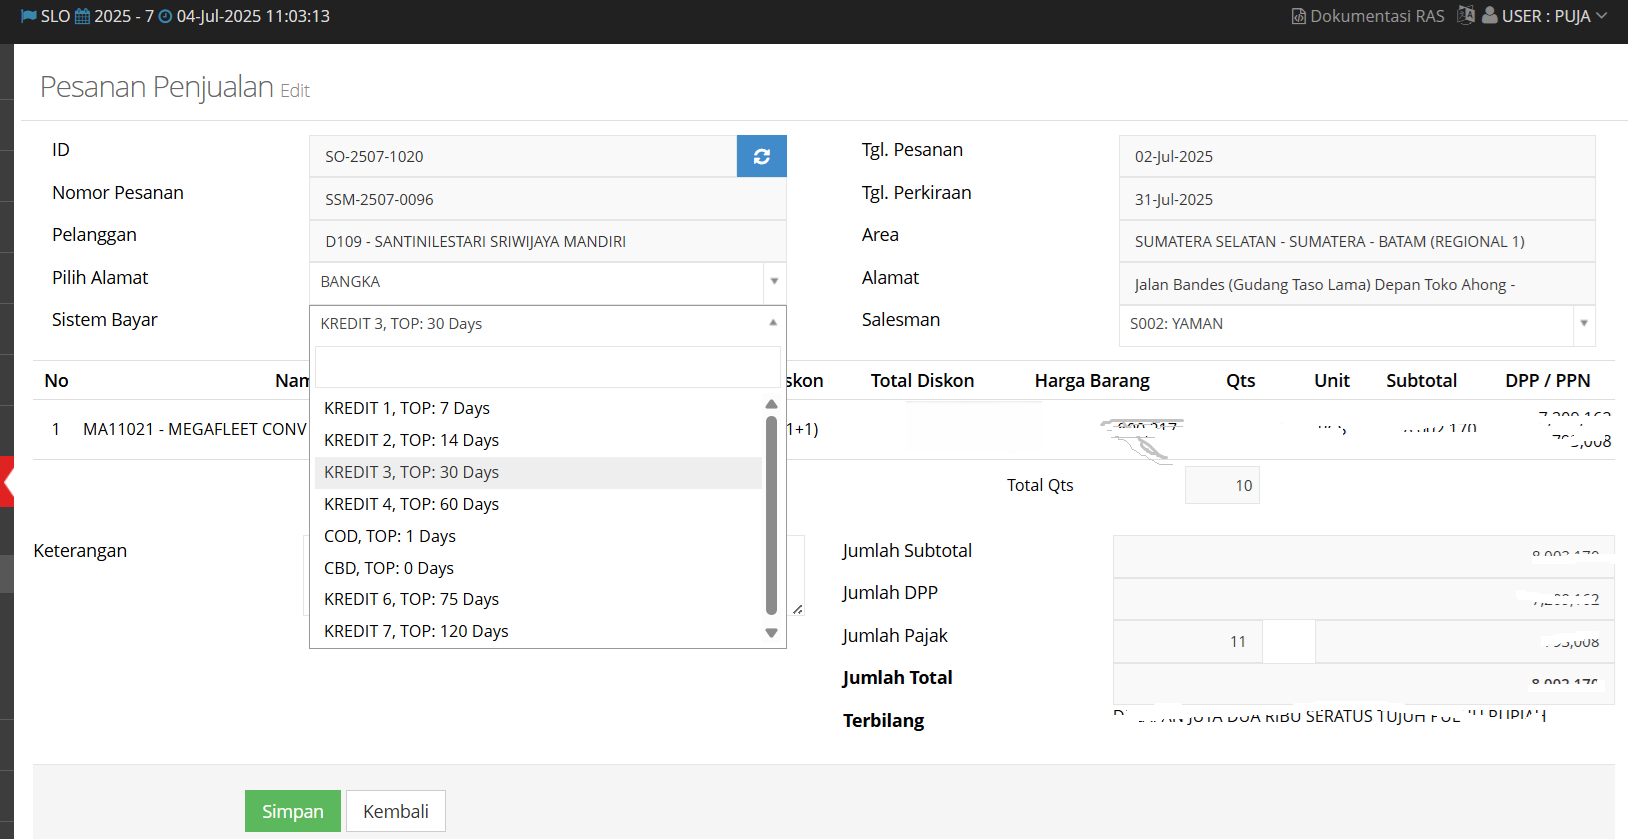
Task: Select KREDIT 1, TOP: 7 Days
Action: (407, 408)
